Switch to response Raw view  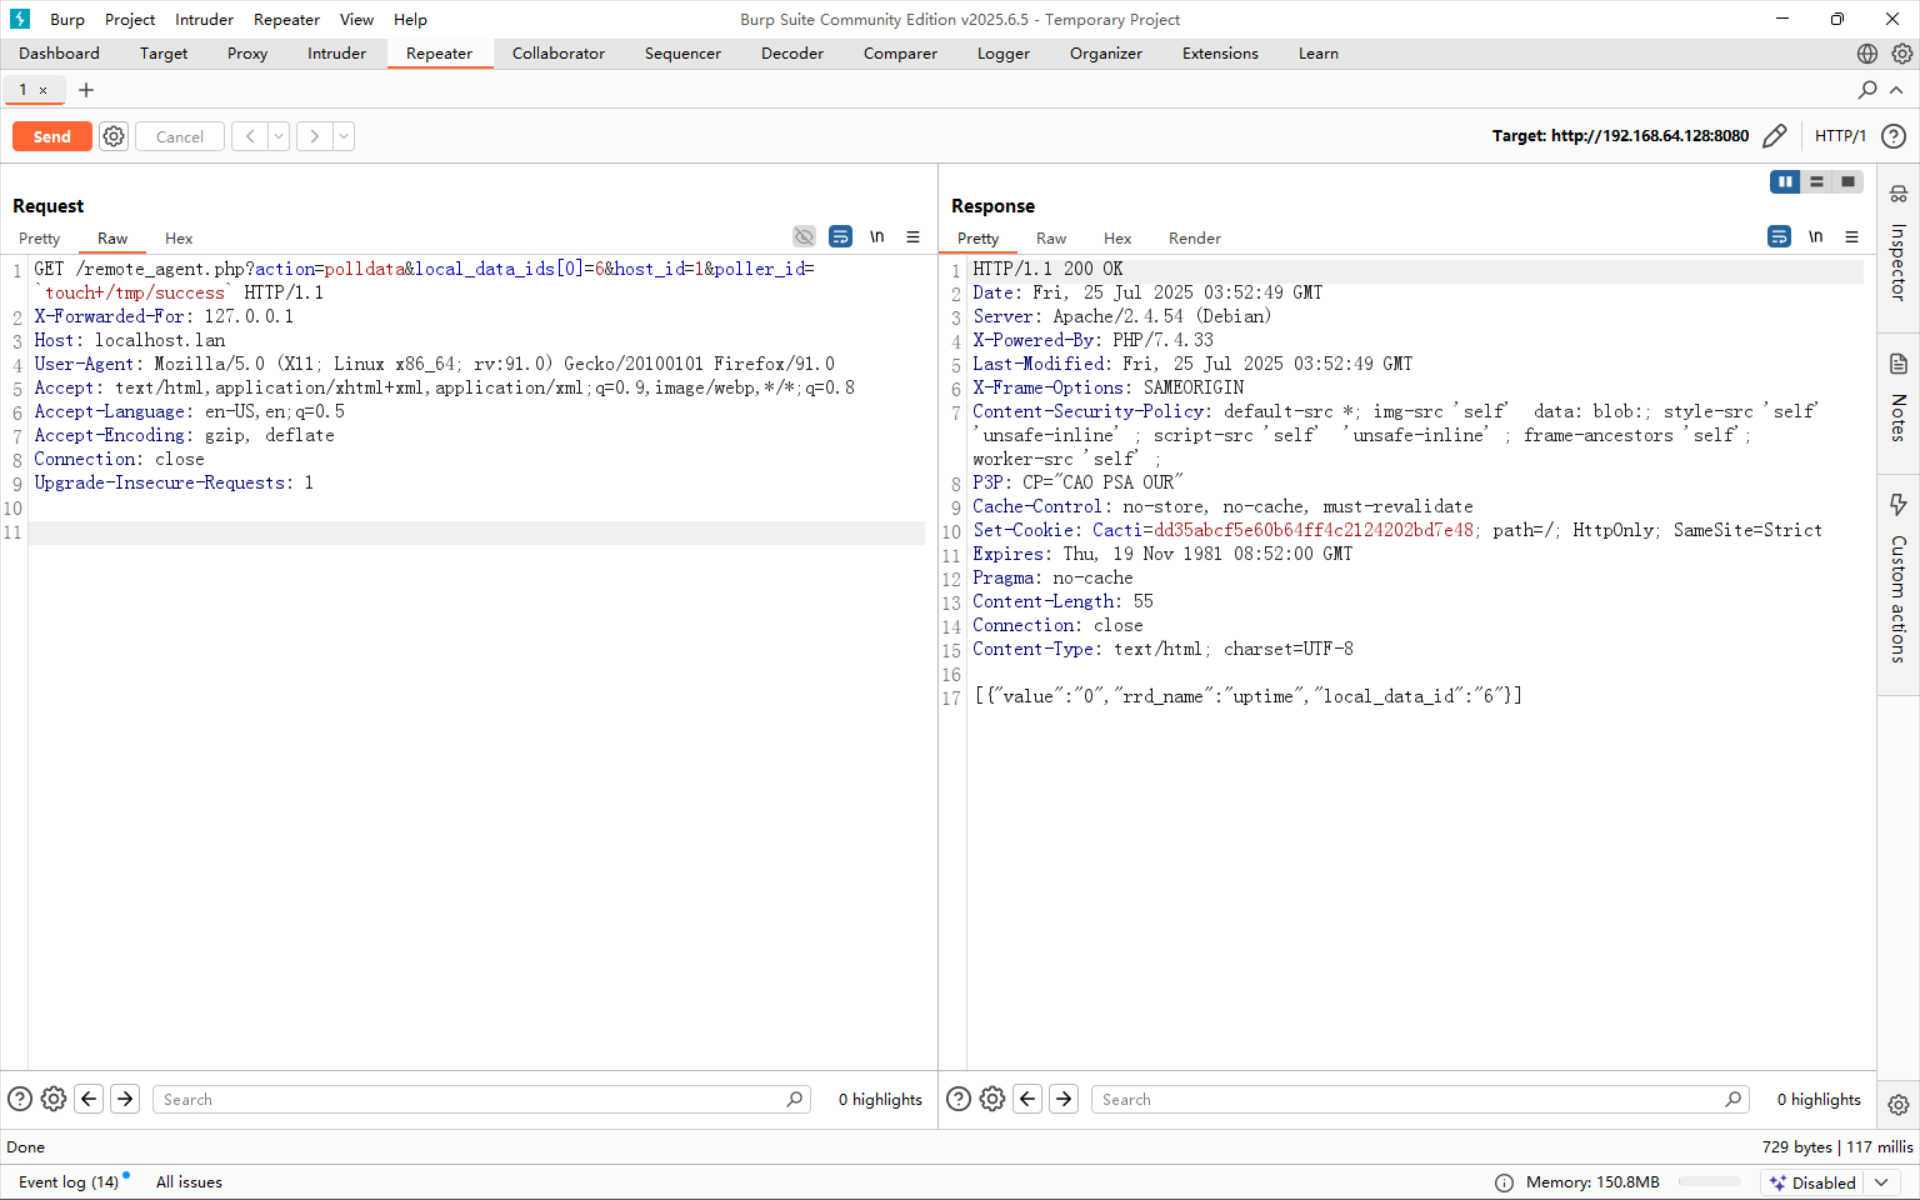coord(1051,238)
